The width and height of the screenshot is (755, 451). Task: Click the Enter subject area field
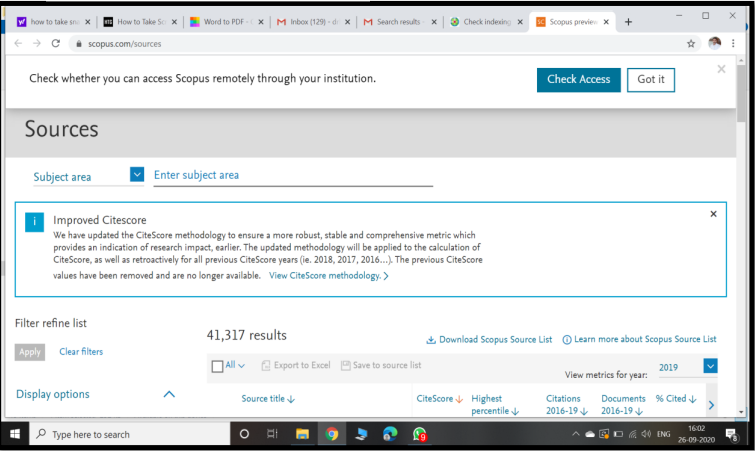pyautogui.click(x=292, y=175)
